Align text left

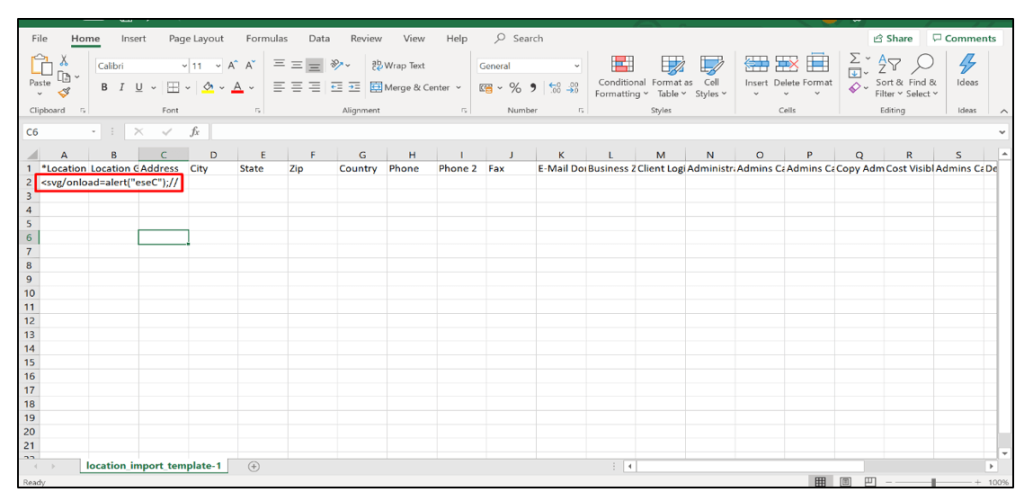(x=279, y=87)
